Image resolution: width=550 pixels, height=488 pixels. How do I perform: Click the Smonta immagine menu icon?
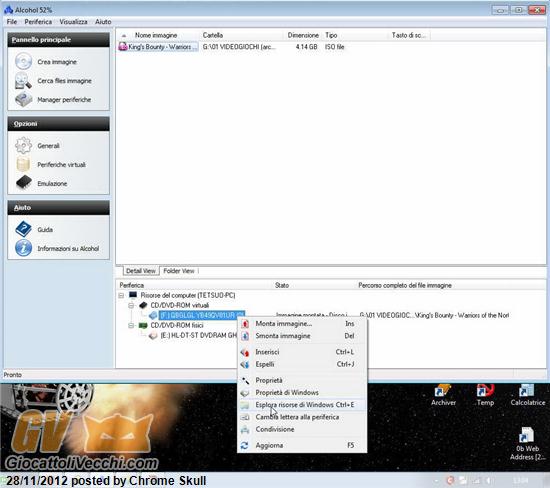tap(245, 336)
